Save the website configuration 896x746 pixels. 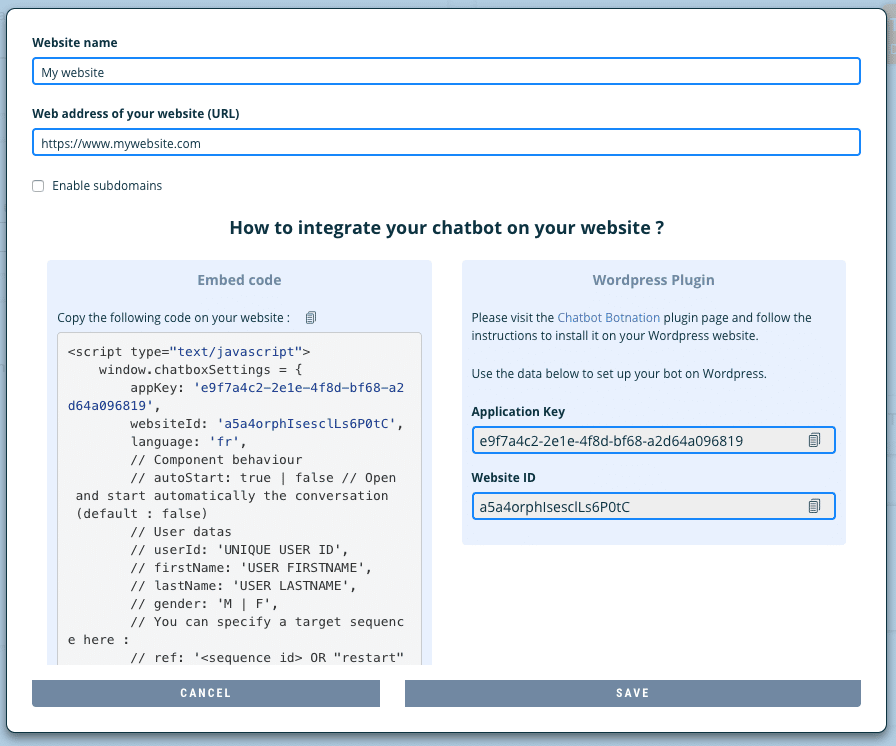(x=632, y=693)
